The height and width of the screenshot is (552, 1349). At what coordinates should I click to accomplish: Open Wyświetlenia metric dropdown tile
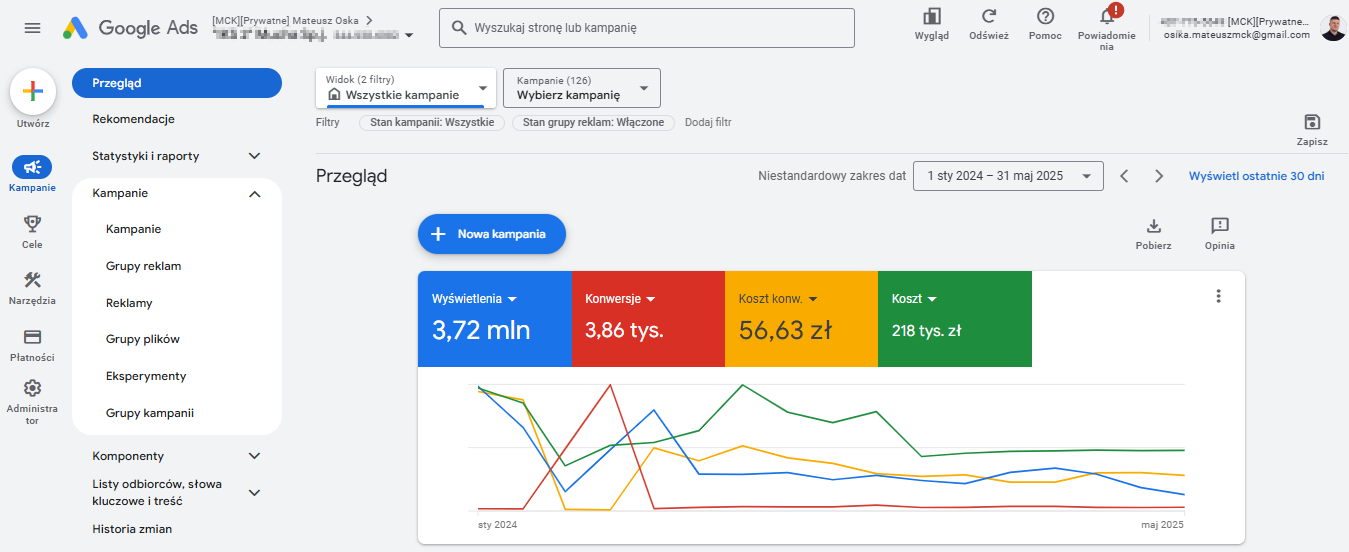tap(494, 319)
